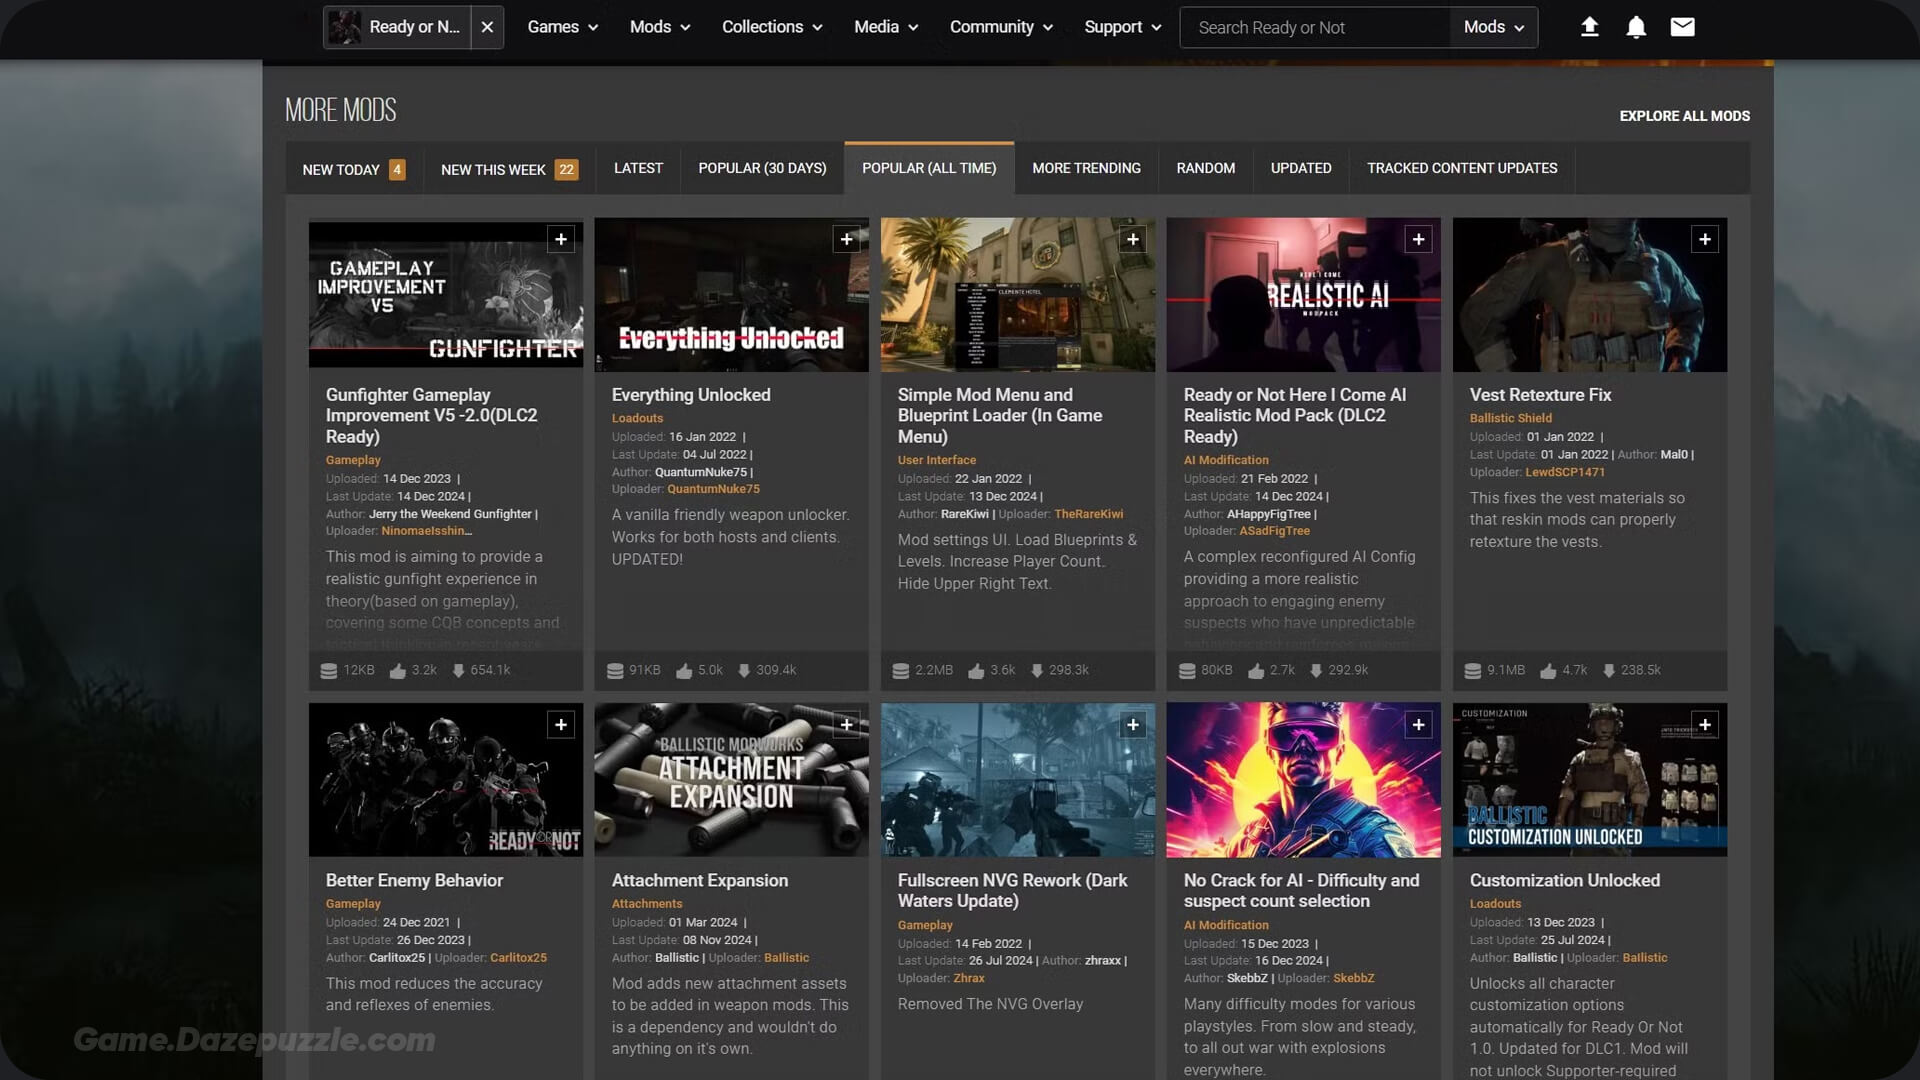Expand the Games dropdown menu
Screen dimensions: 1920x1080
tap(563, 27)
